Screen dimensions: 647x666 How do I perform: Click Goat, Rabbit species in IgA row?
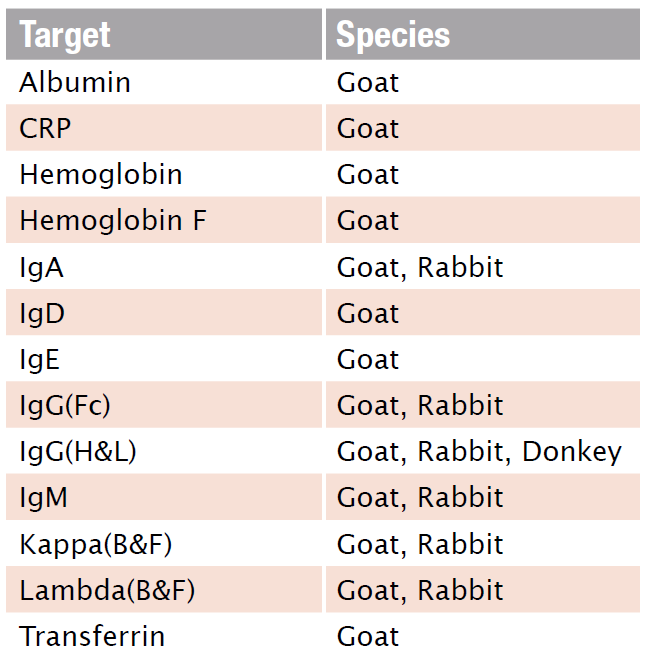click(x=420, y=267)
